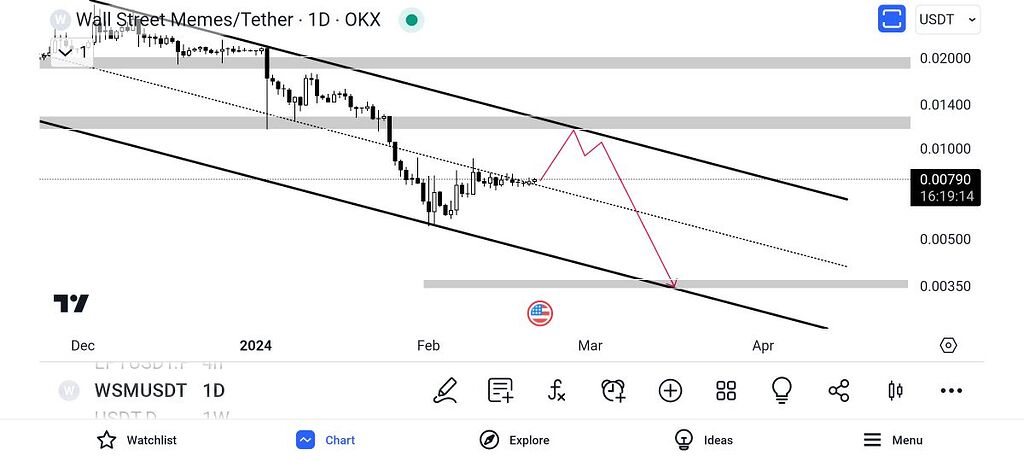Create an alert with the clock icon
Screen dimensions: 1024x460
click(613, 391)
